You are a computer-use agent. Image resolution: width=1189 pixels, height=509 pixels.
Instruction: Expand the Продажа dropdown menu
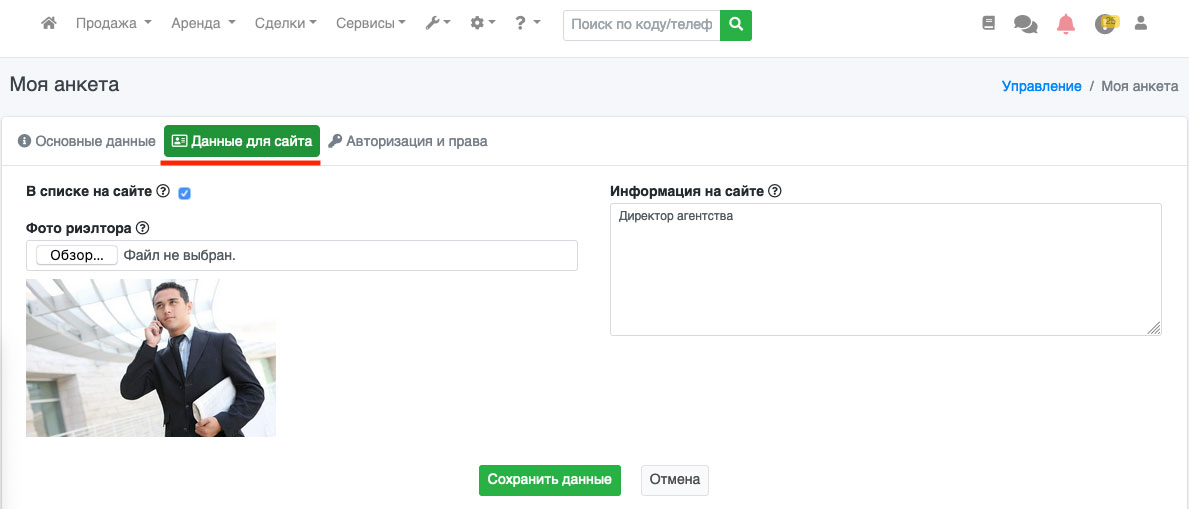click(113, 23)
